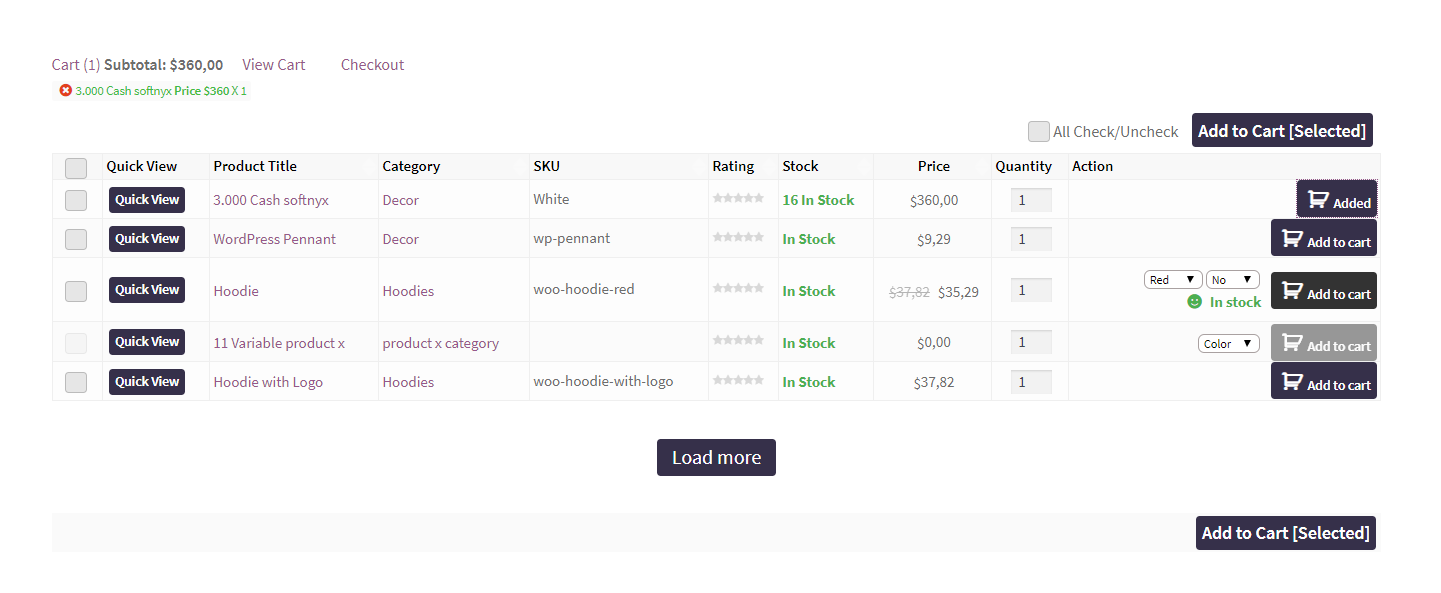
Task: Toggle the All Check/Uncheck checkbox
Action: (1039, 131)
